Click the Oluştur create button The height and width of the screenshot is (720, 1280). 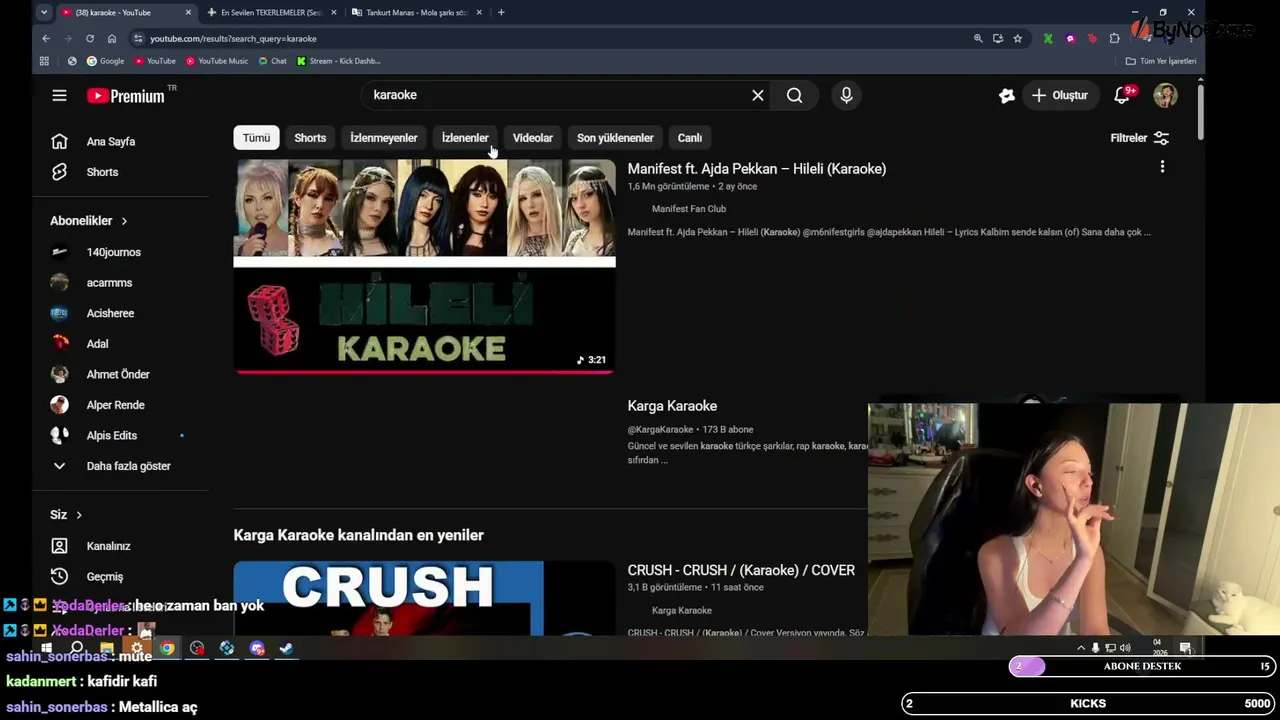(1060, 95)
